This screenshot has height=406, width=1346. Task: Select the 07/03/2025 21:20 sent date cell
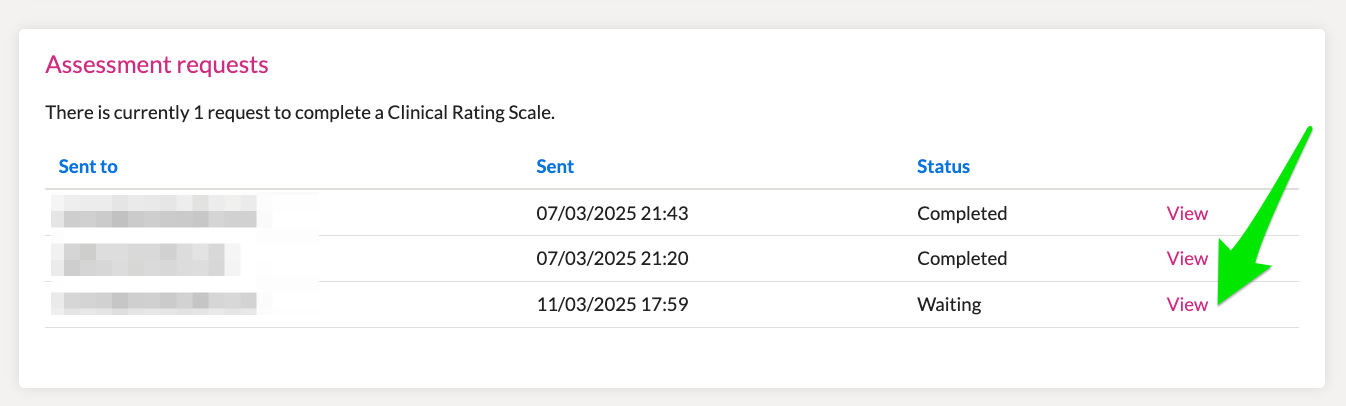[x=612, y=258]
